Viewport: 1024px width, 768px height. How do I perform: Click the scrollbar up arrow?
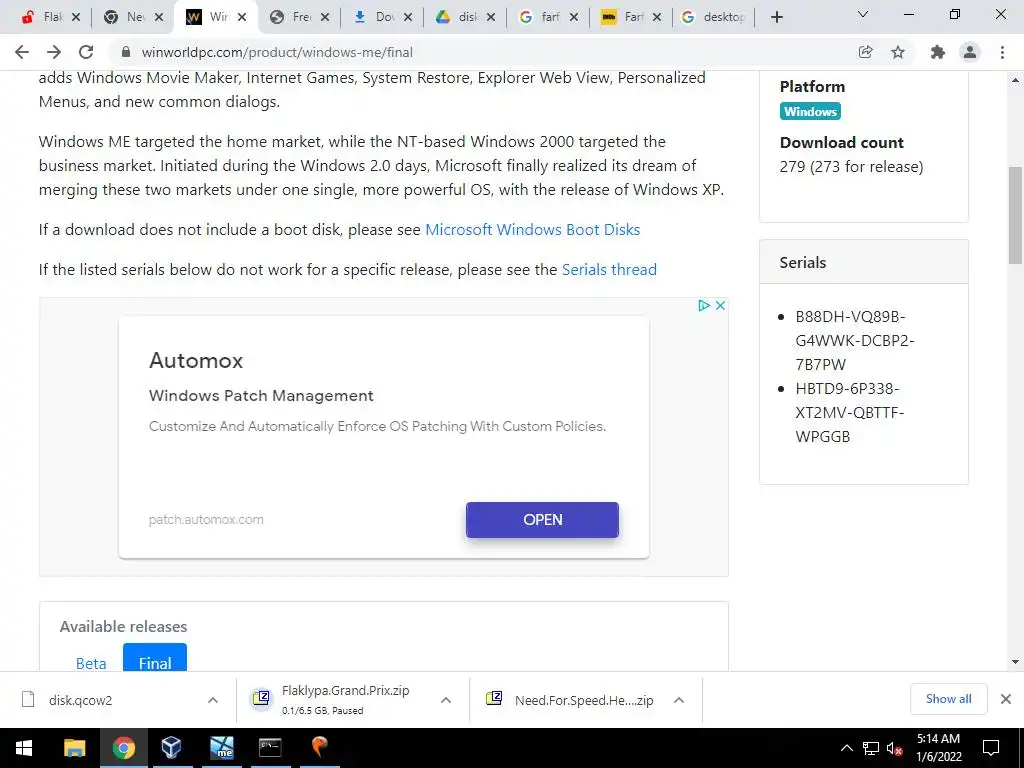[x=1015, y=80]
